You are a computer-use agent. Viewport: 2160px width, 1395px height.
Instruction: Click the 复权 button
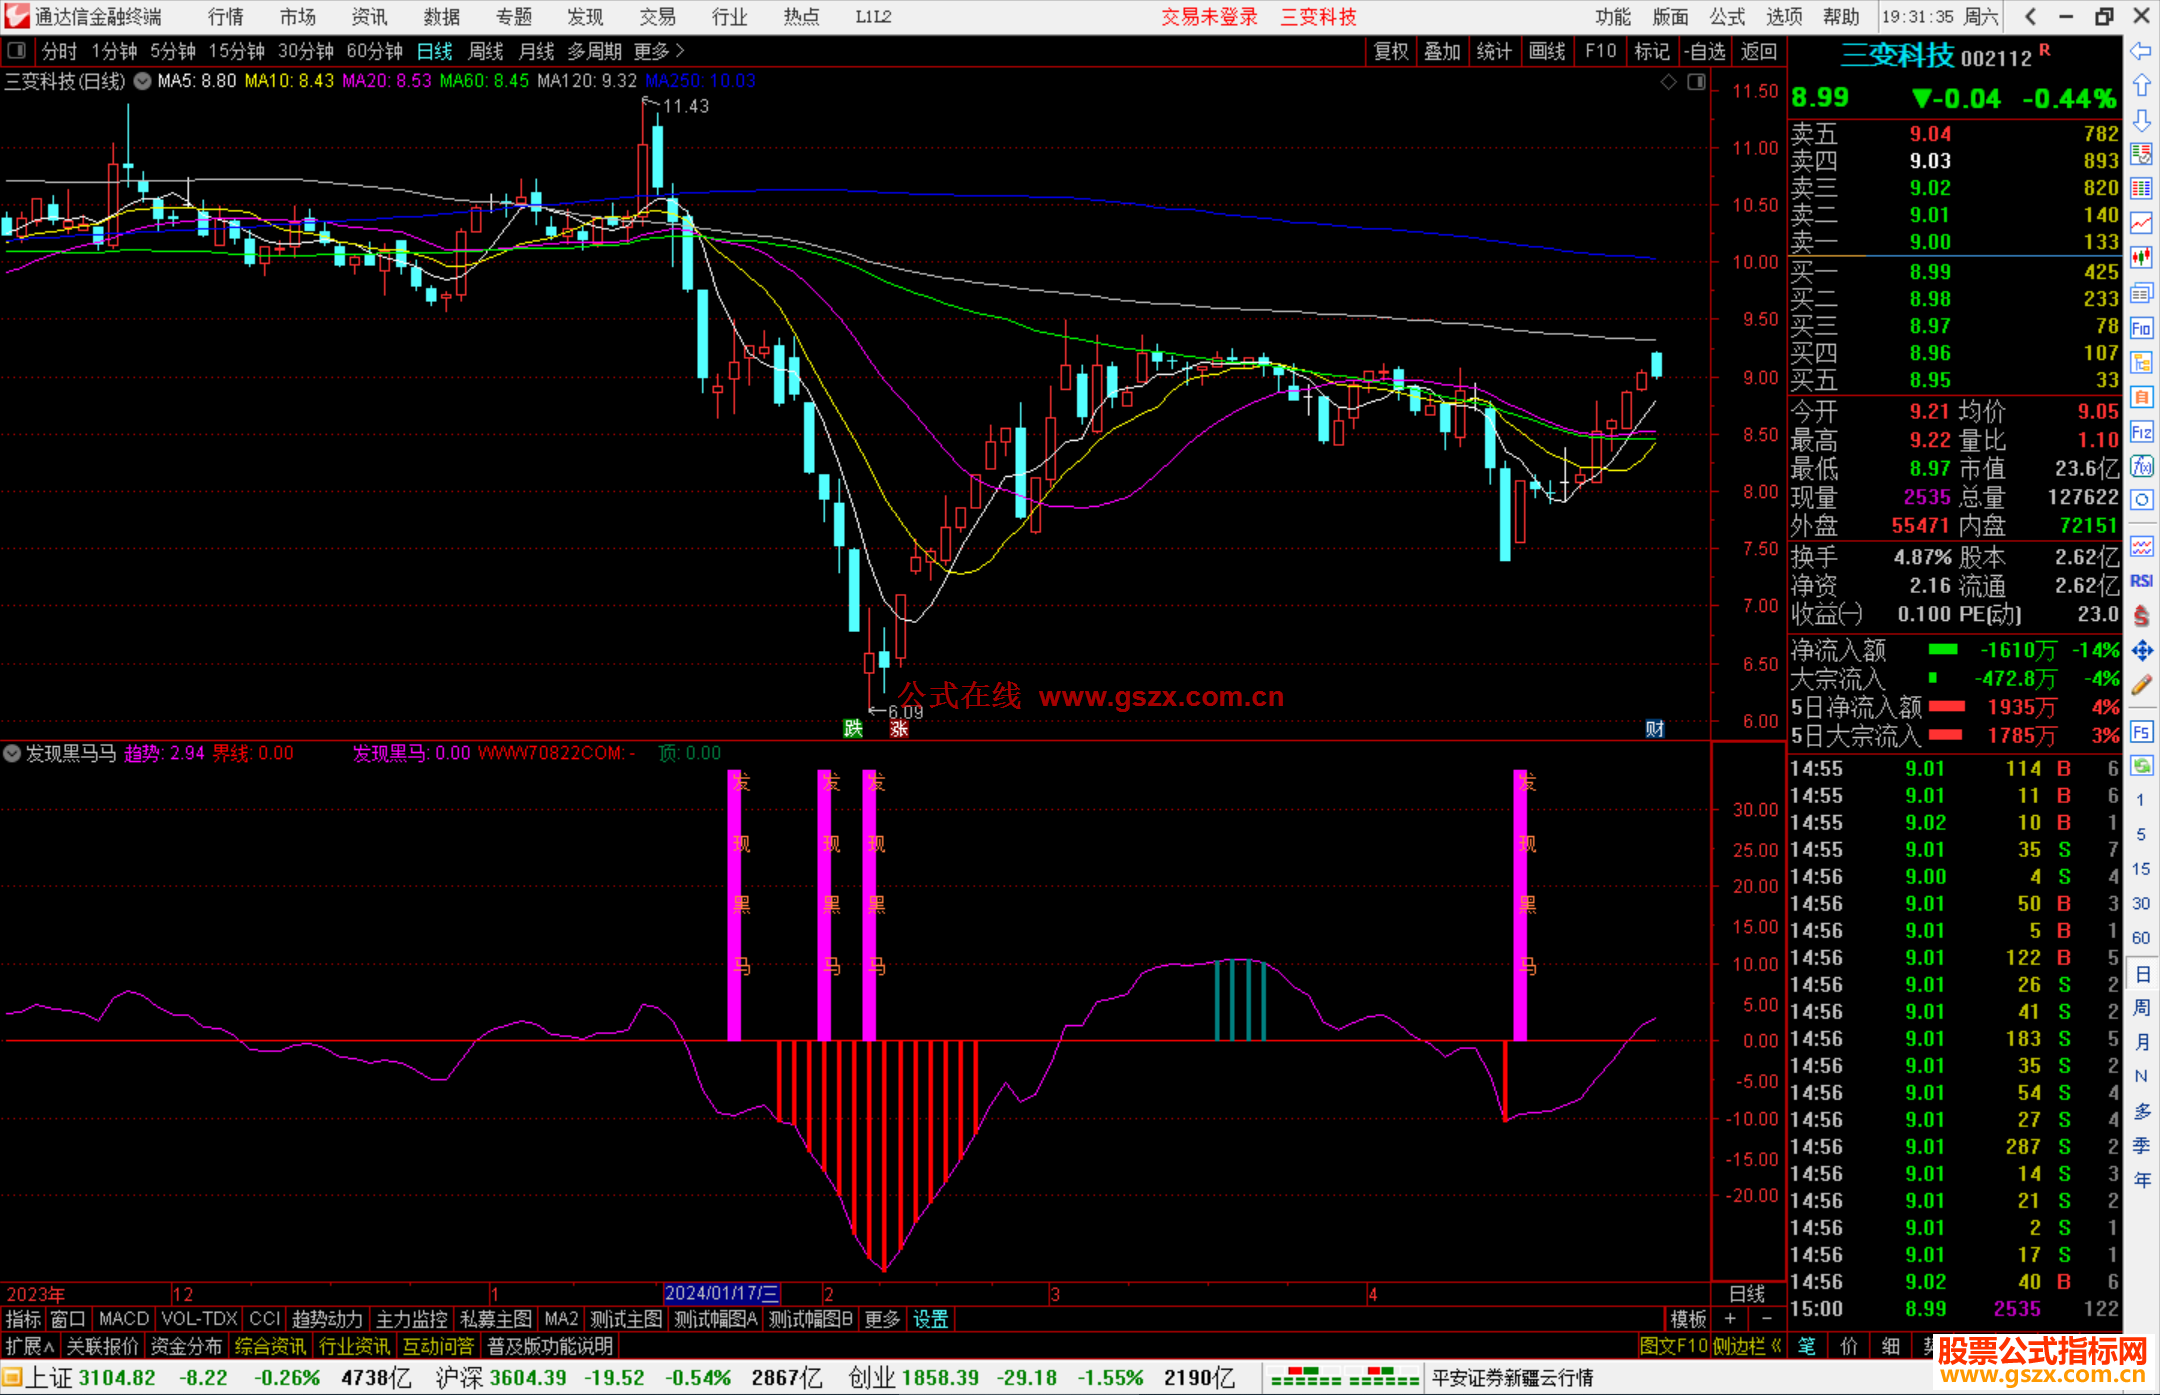(1390, 51)
